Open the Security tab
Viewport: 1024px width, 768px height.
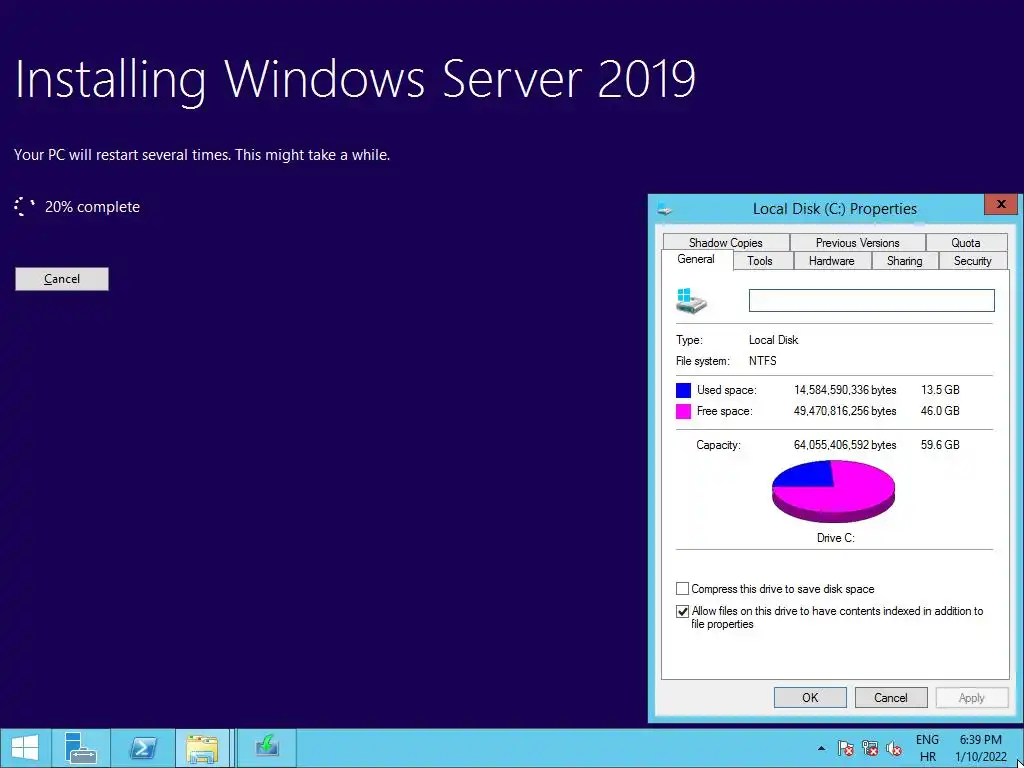972,261
